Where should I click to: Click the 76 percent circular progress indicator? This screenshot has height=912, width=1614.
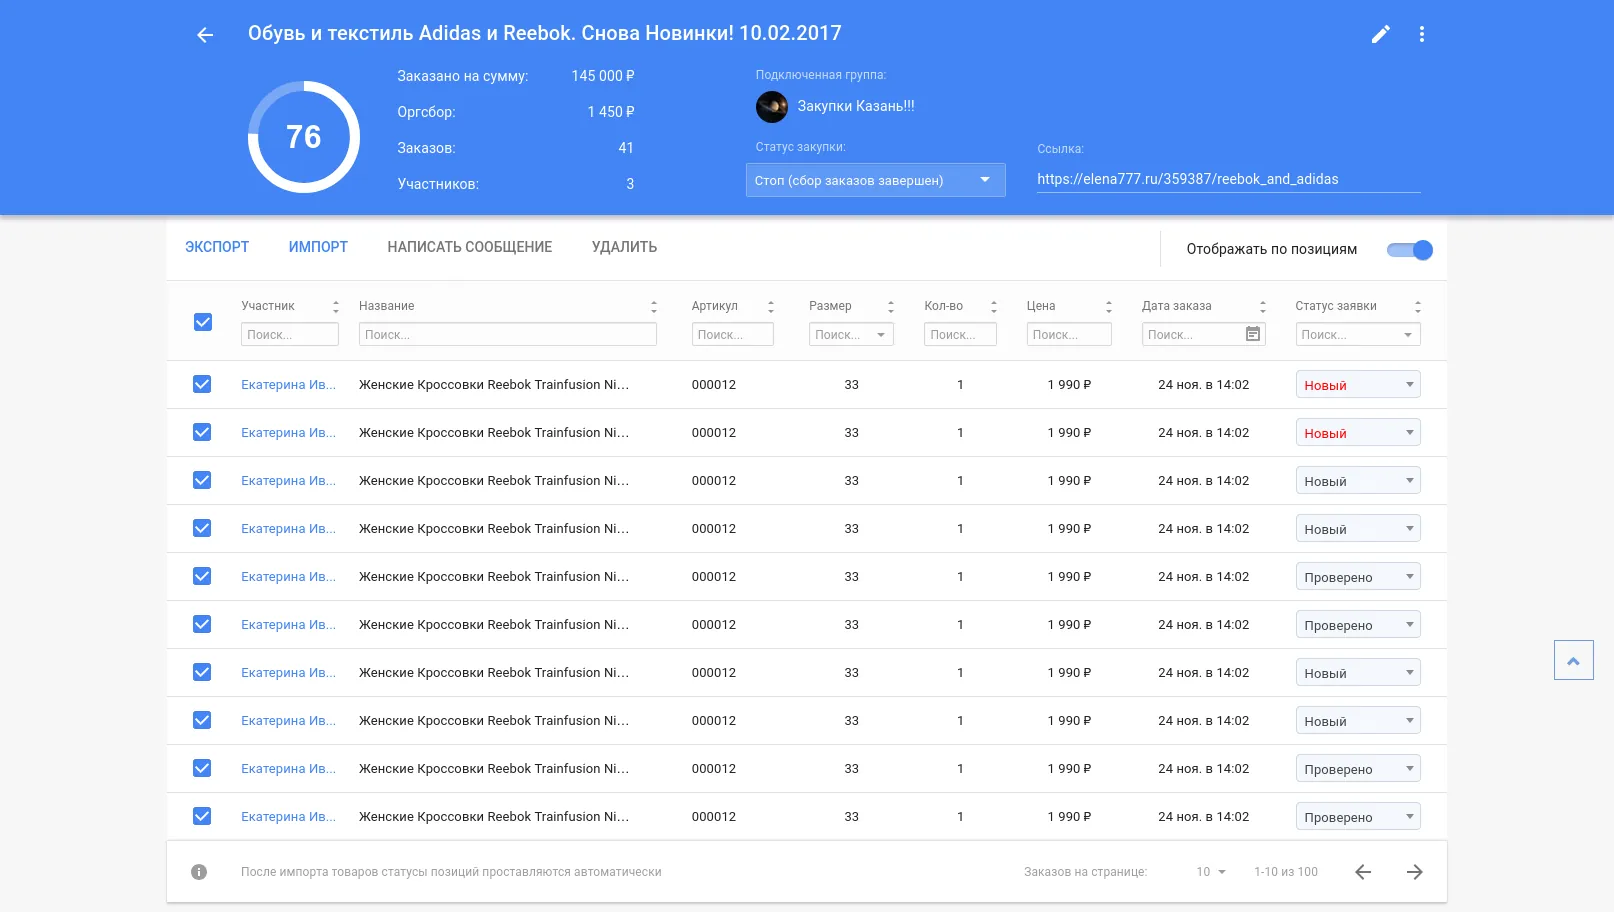304,137
